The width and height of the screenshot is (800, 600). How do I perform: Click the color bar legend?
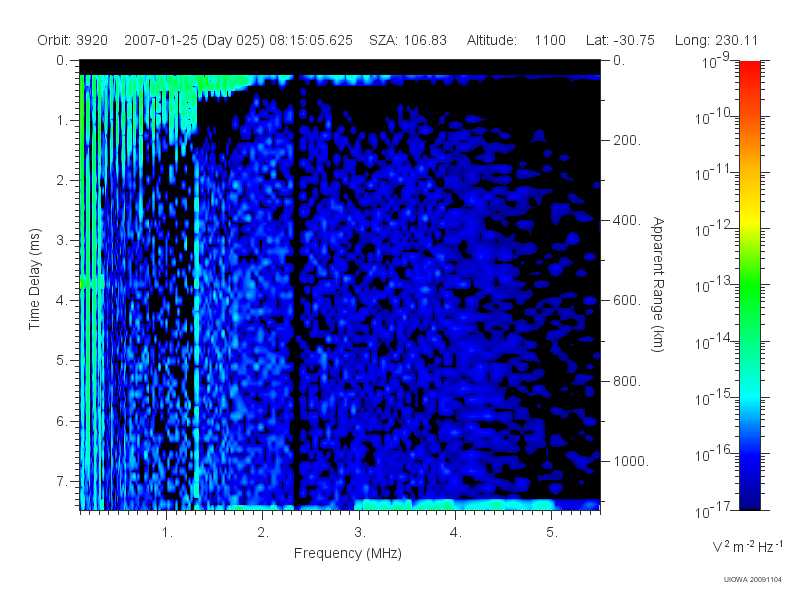[749, 285]
